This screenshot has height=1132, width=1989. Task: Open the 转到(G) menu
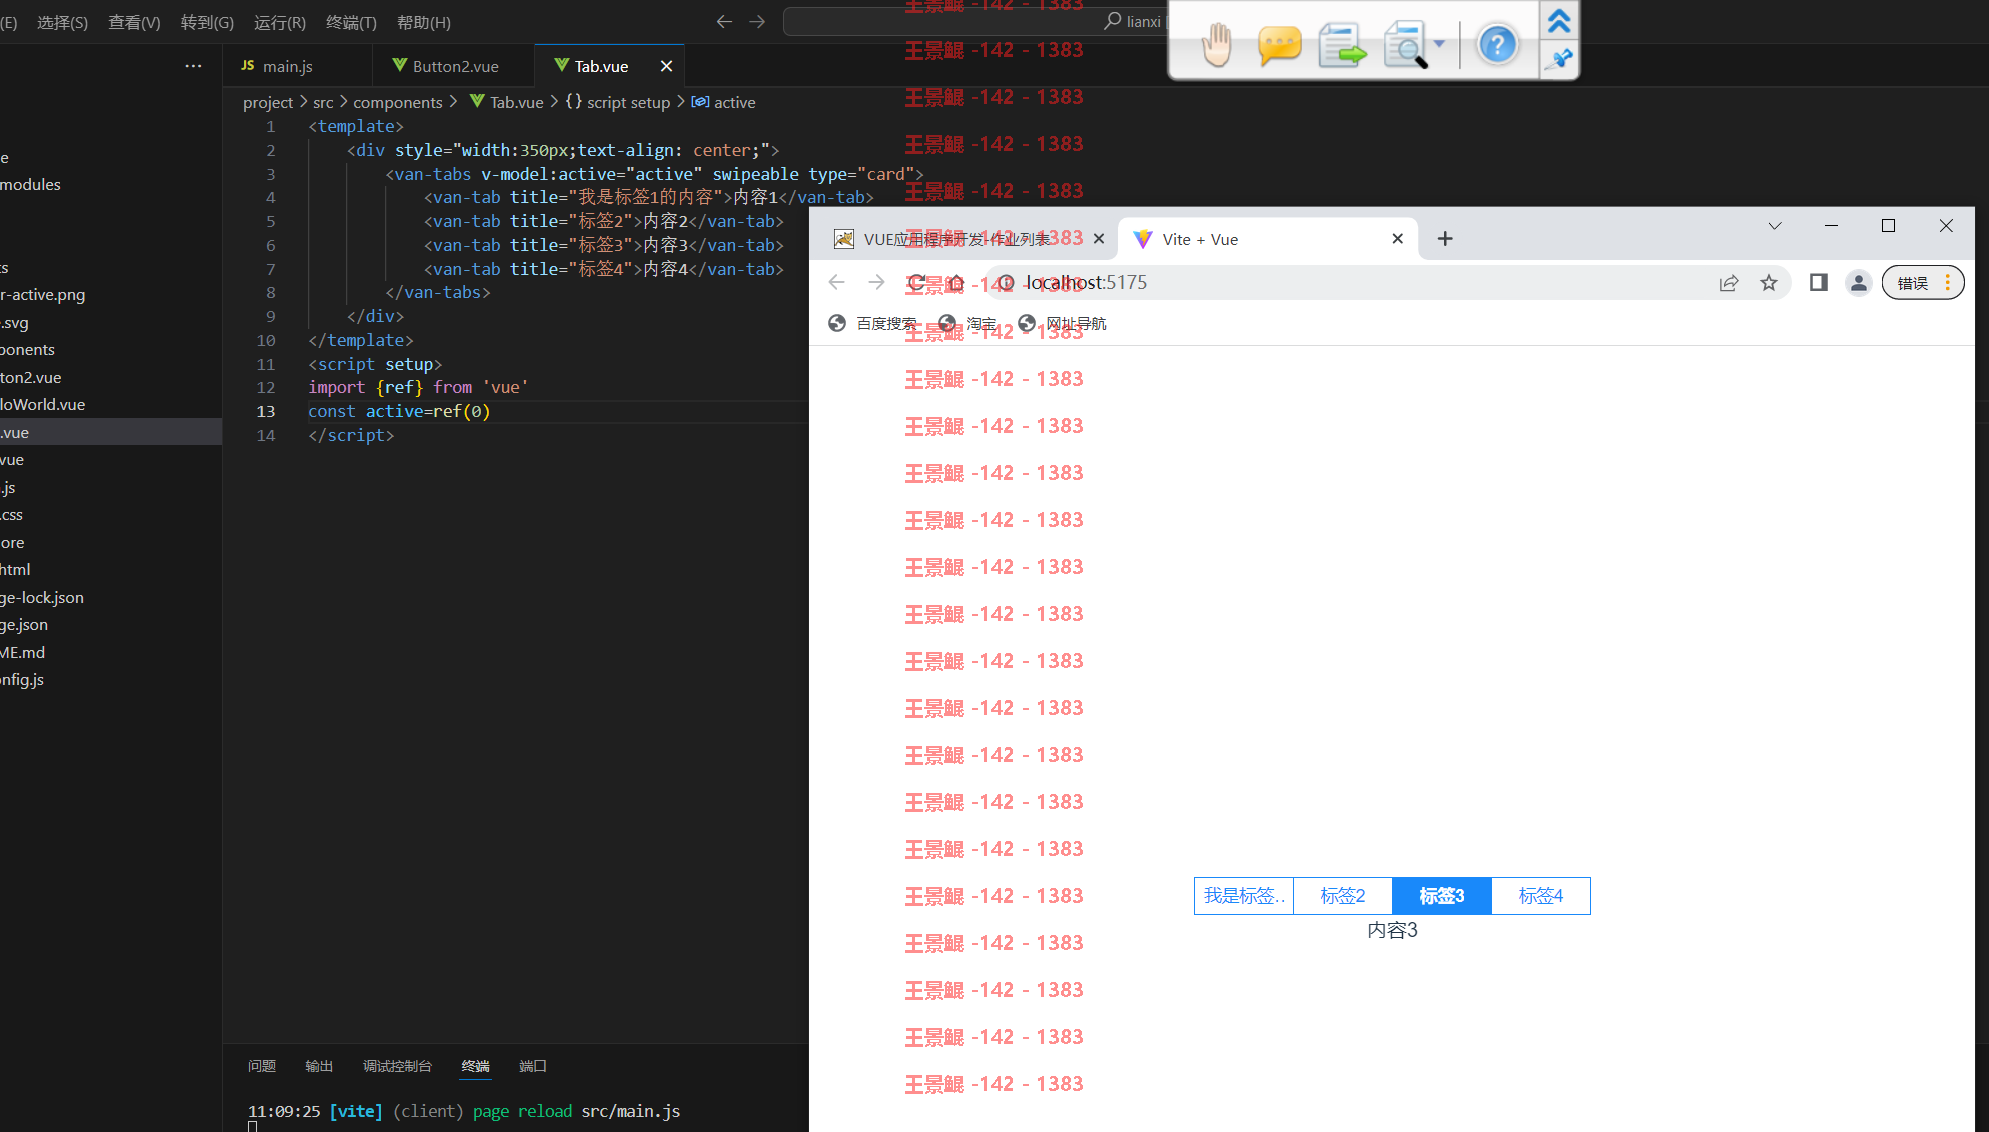(207, 22)
